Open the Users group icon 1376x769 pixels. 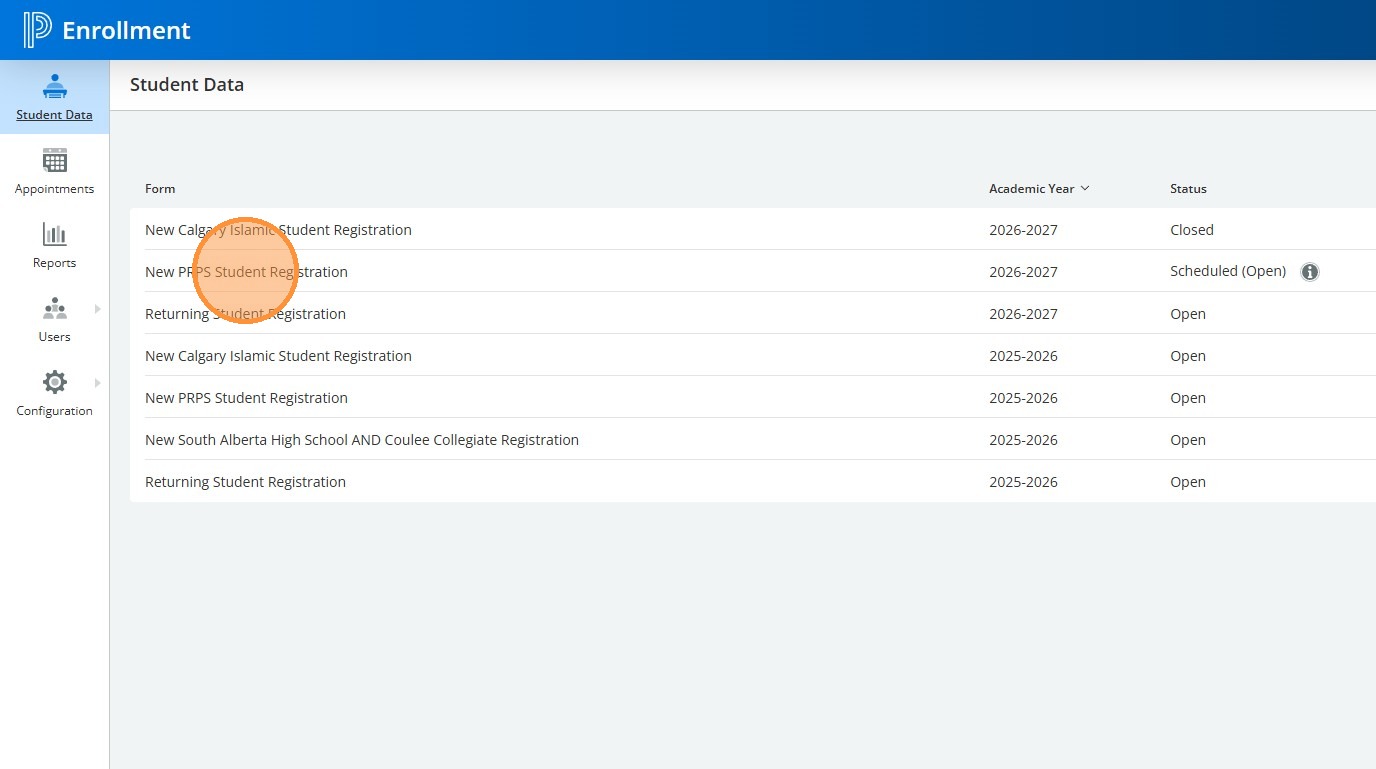(x=54, y=308)
